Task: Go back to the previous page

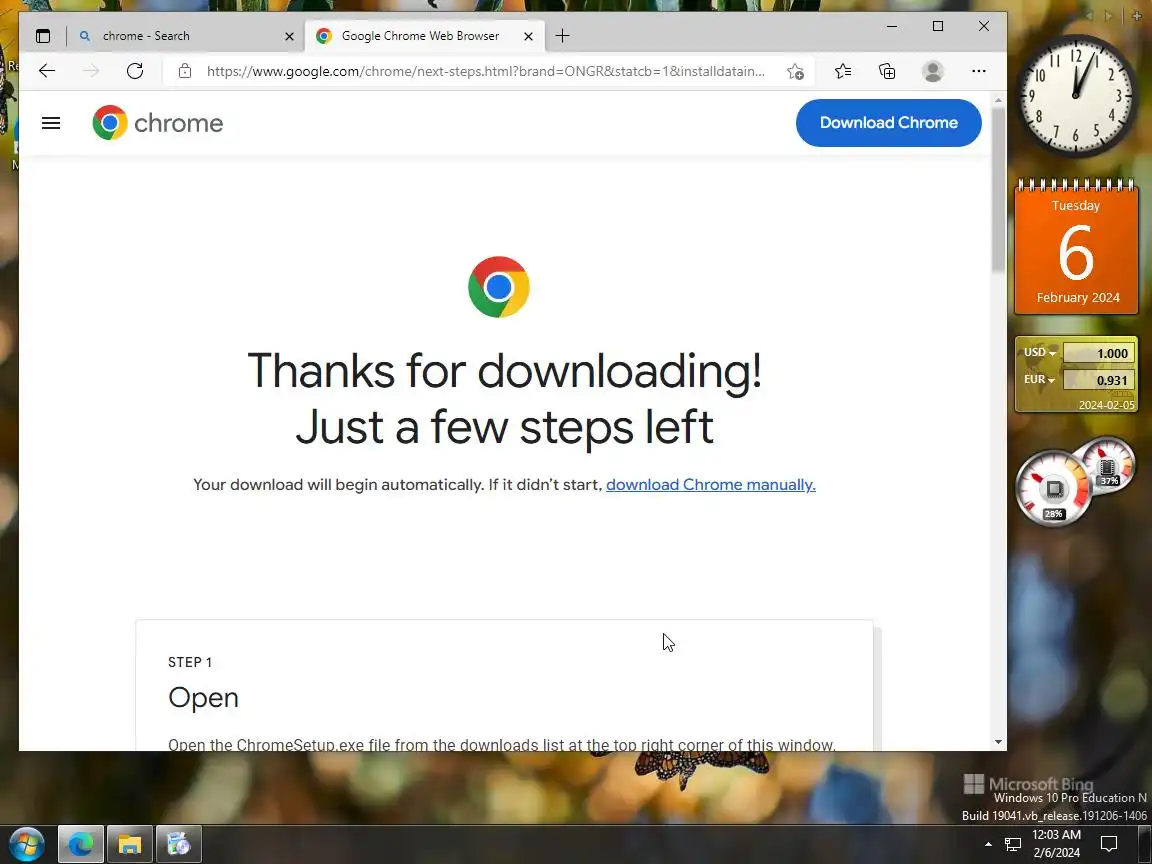Action: point(47,71)
